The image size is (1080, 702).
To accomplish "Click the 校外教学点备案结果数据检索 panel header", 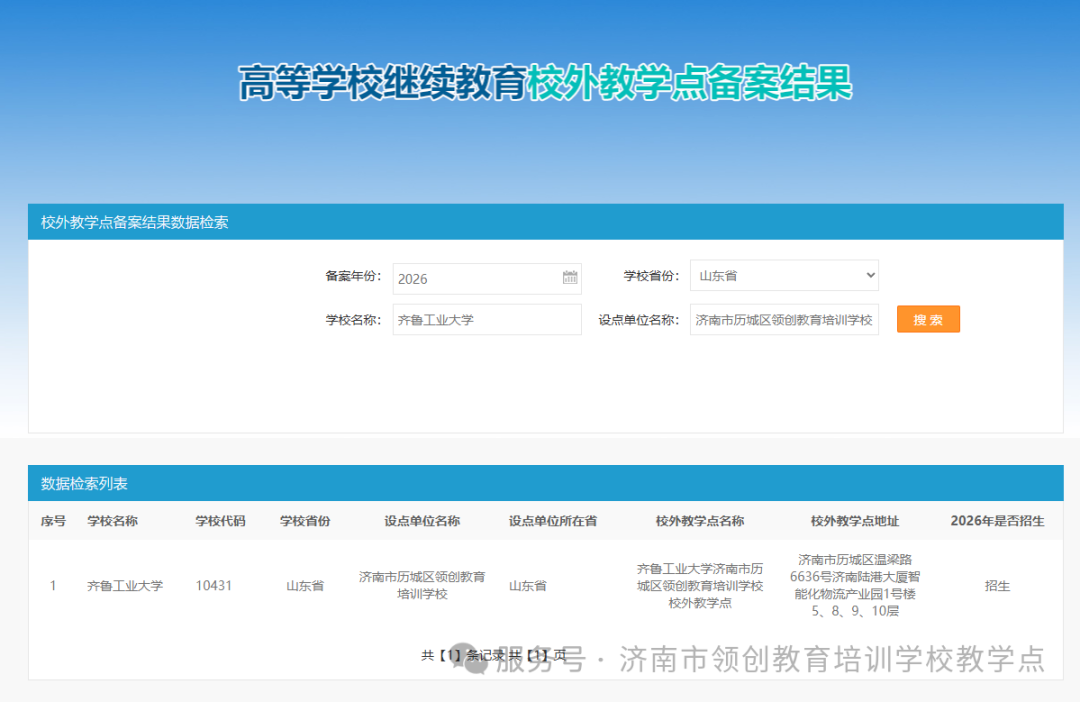I will pyautogui.click(x=546, y=222).
